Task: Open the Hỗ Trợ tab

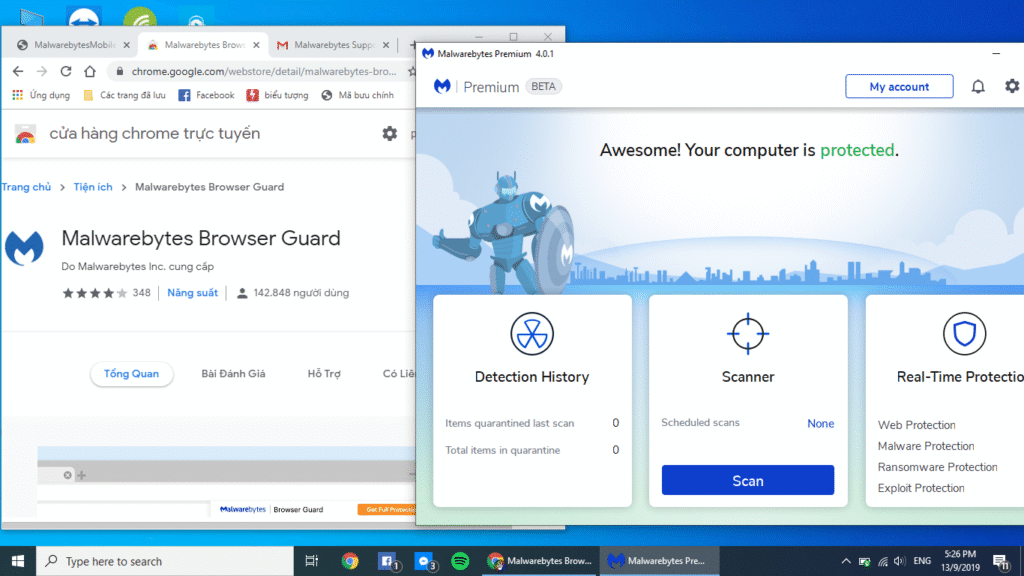Action: point(324,374)
